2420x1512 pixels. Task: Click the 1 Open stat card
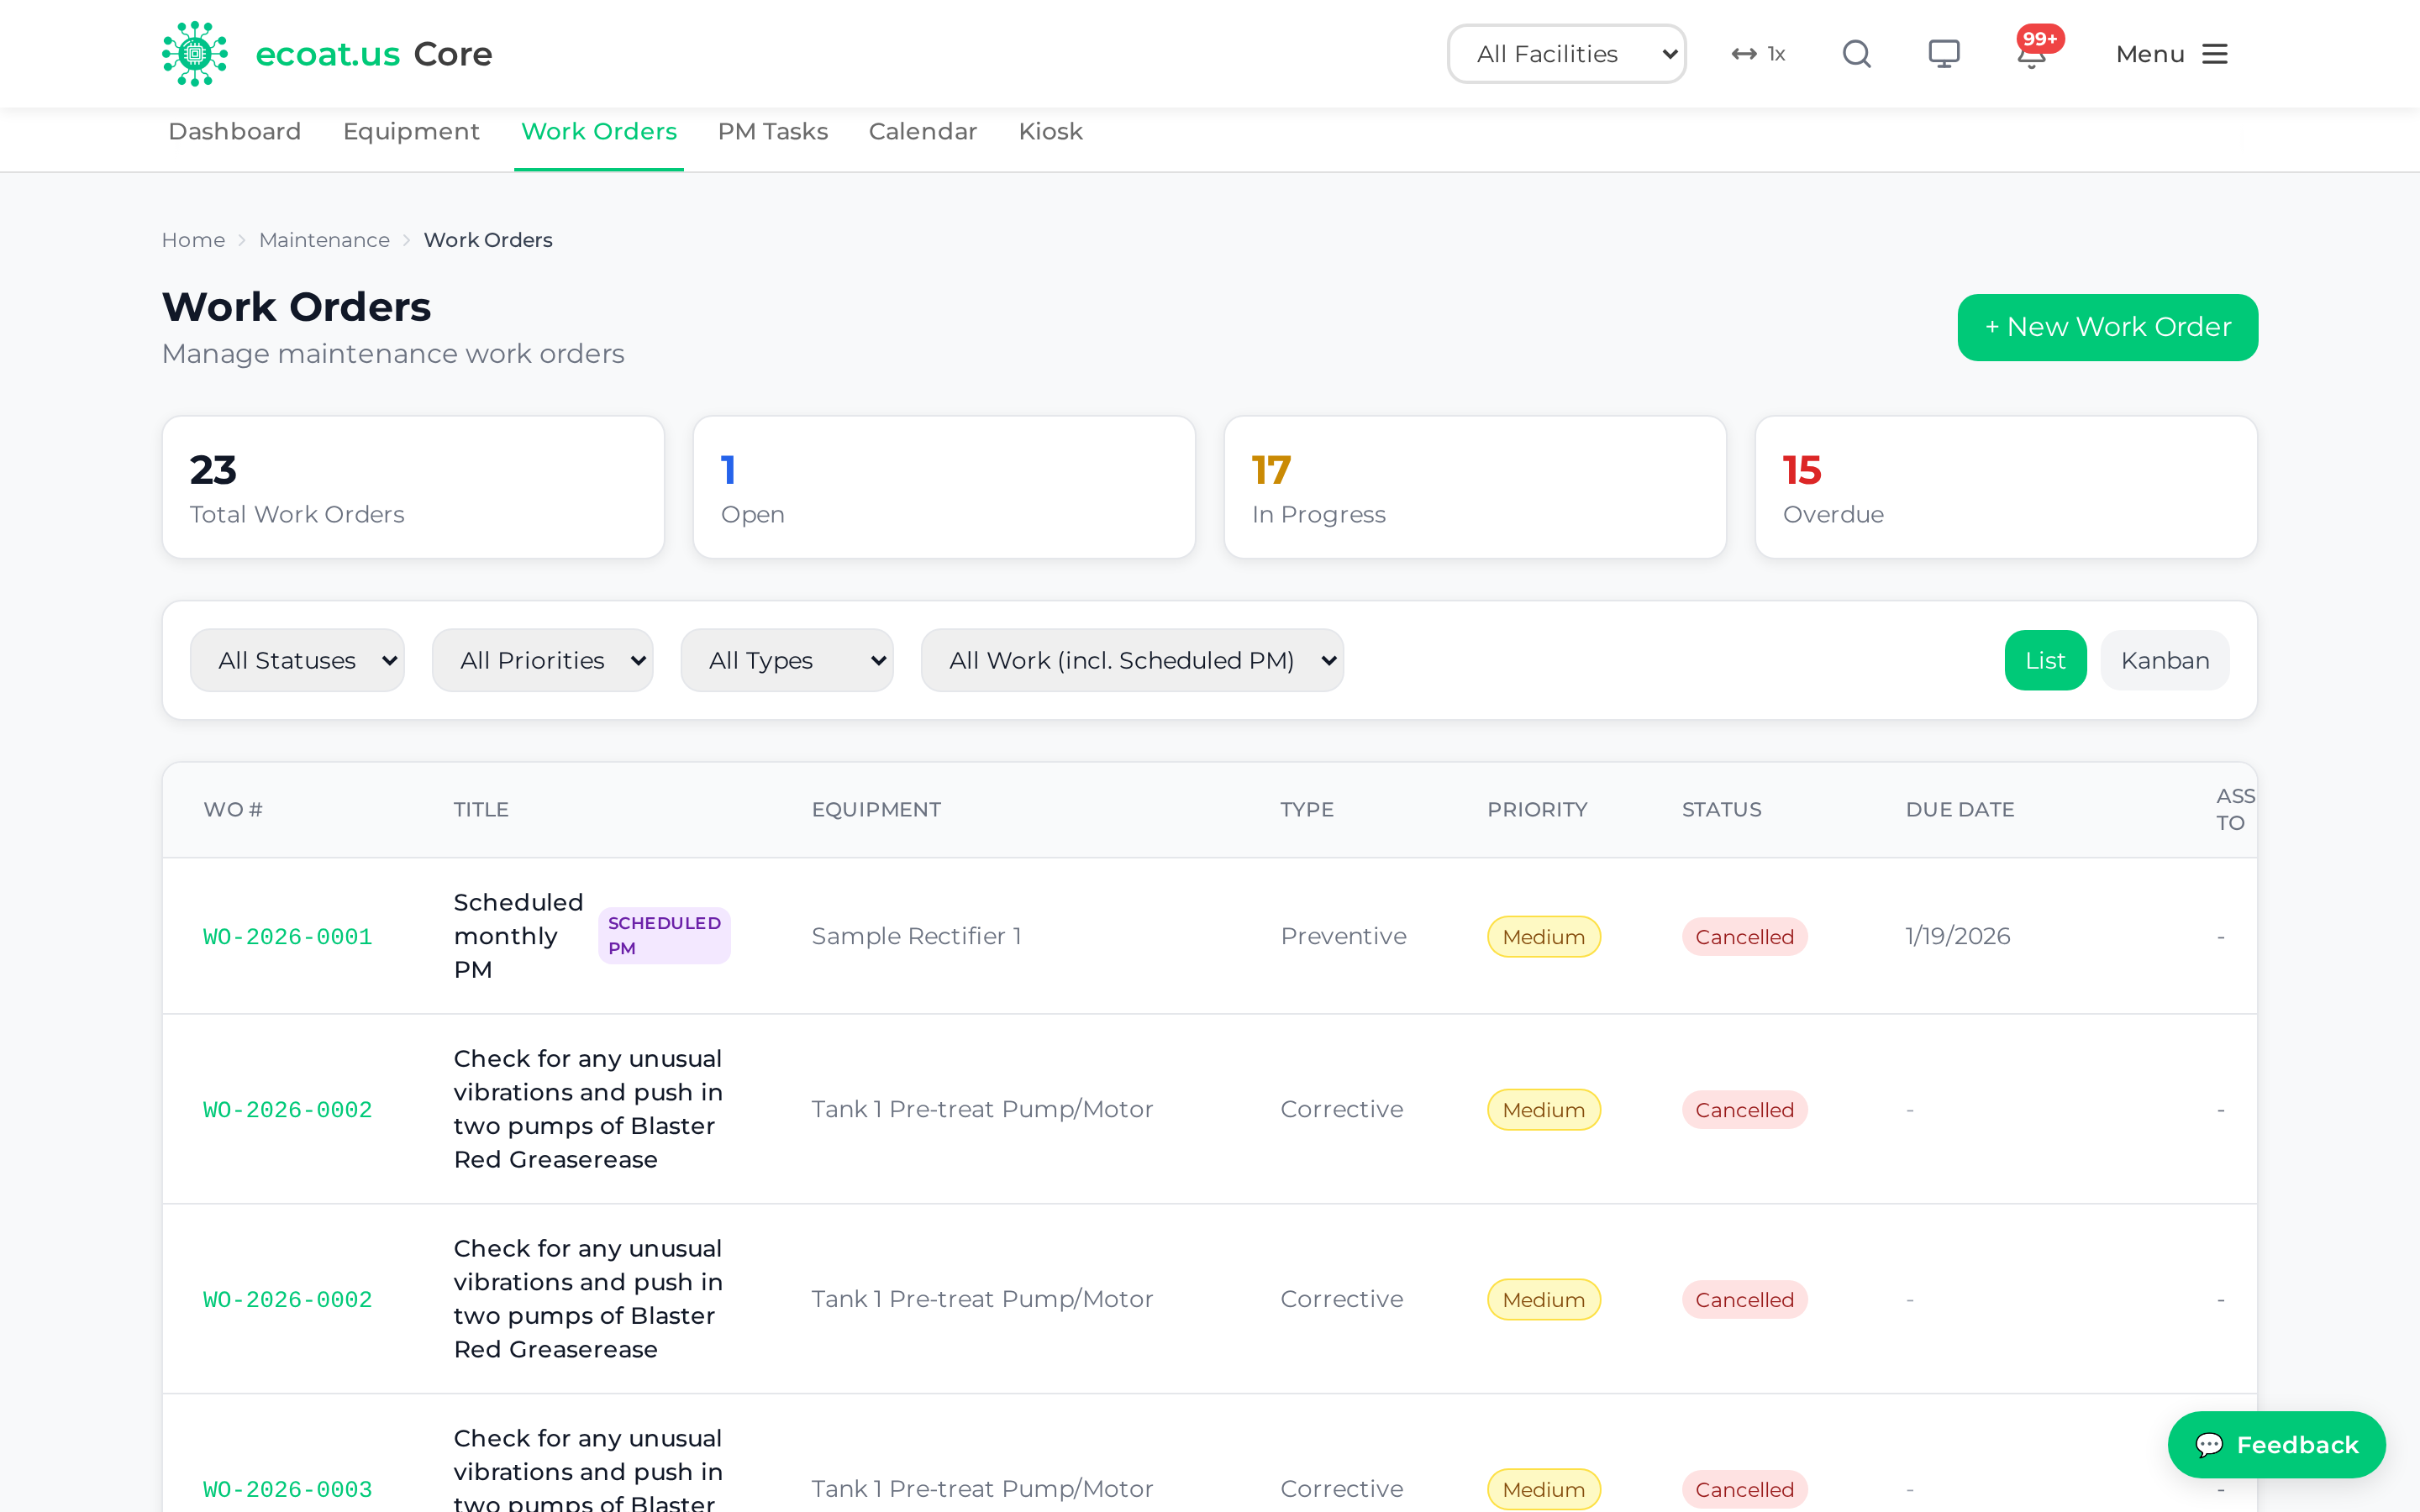point(944,487)
